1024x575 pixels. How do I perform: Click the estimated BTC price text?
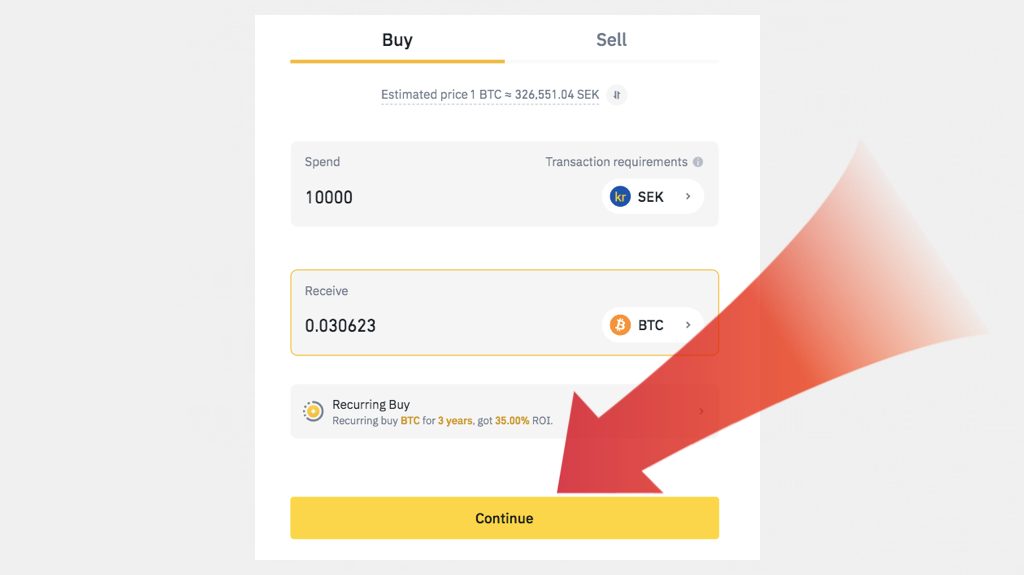point(490,95)
